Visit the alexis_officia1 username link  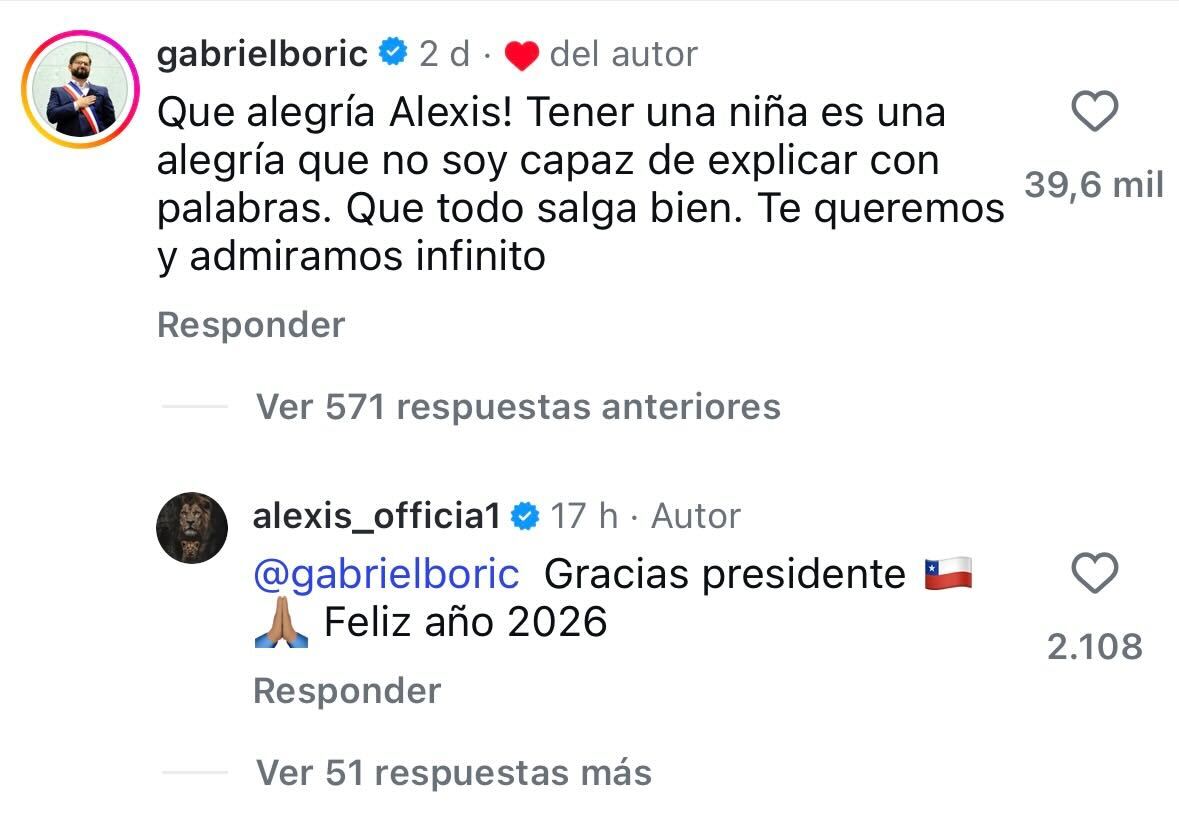tap(376, 516)
